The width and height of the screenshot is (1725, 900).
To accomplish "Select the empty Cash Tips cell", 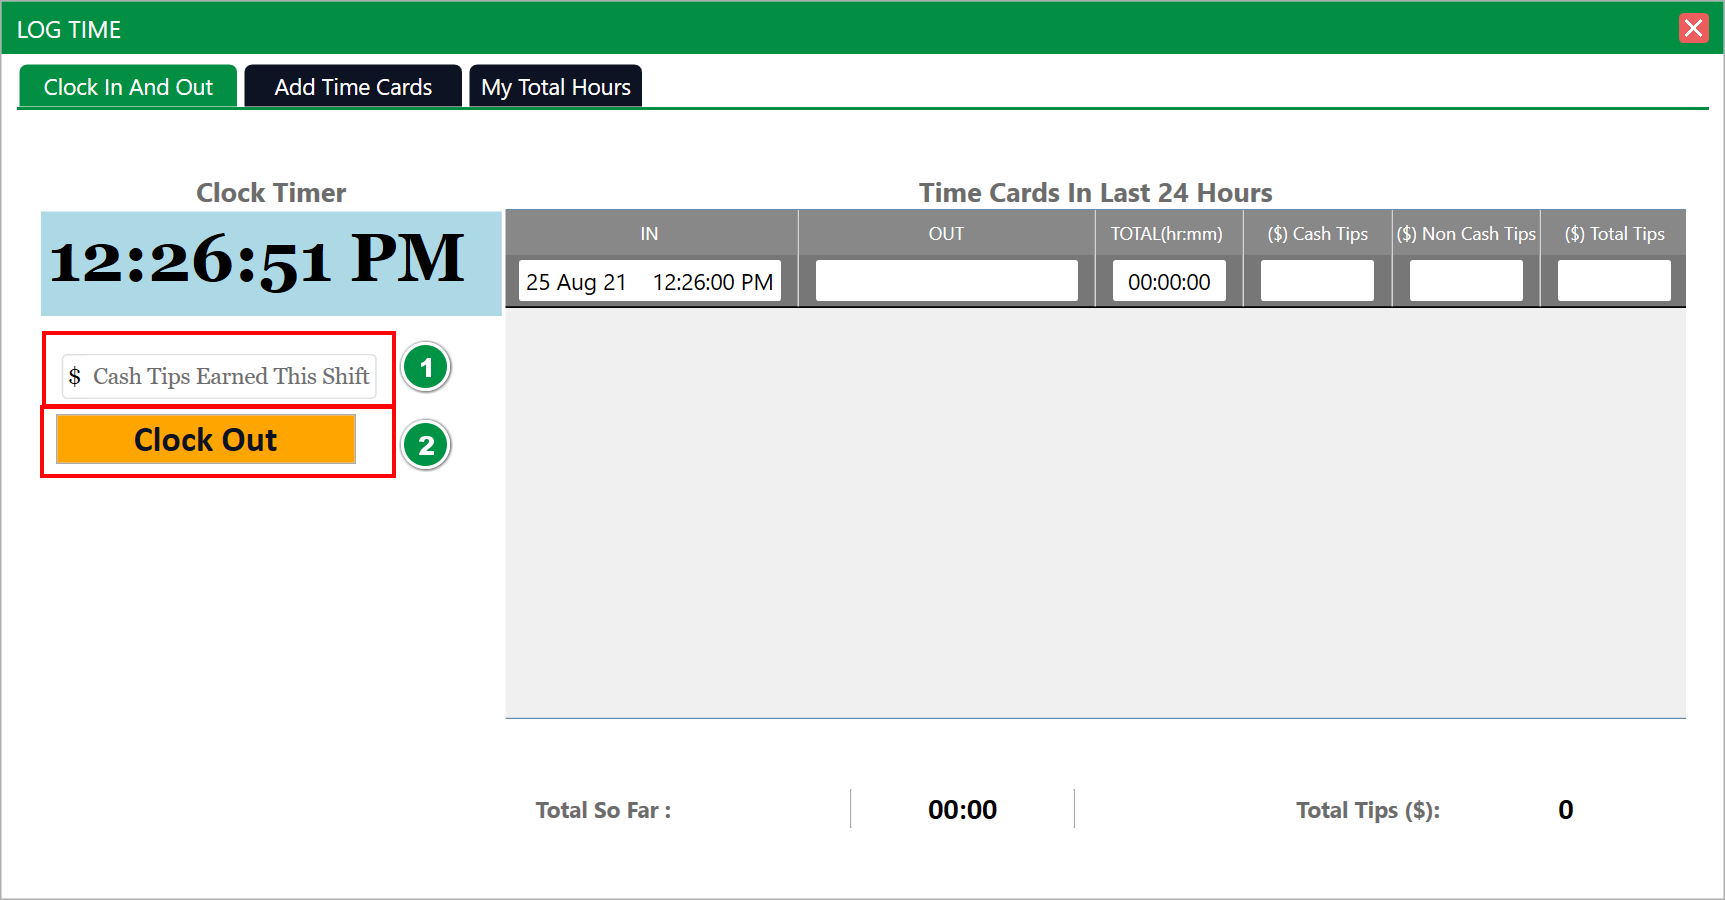I will (1317, 281).
